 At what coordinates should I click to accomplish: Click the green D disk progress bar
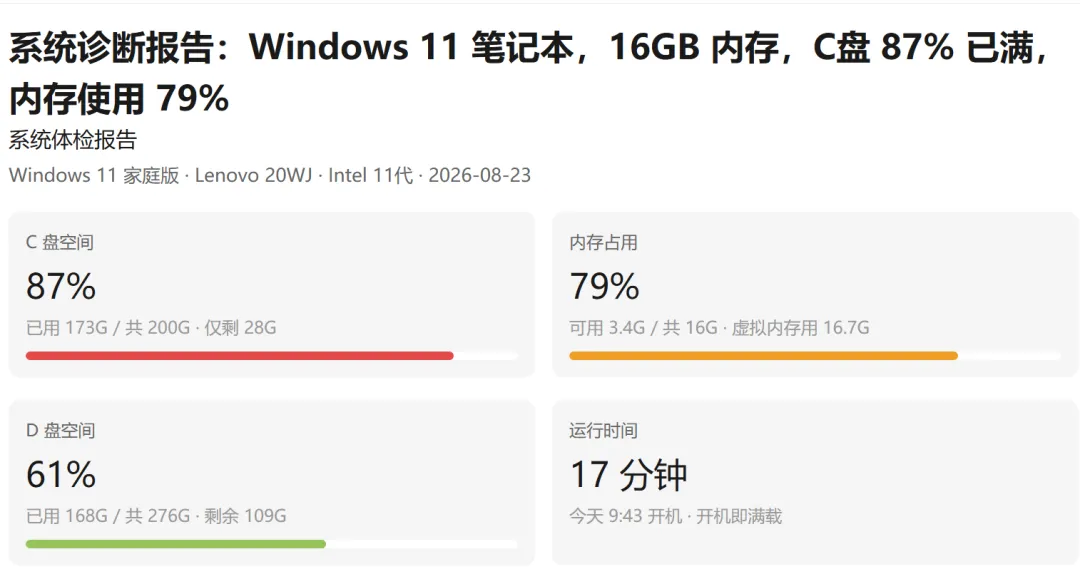[176, 544]
